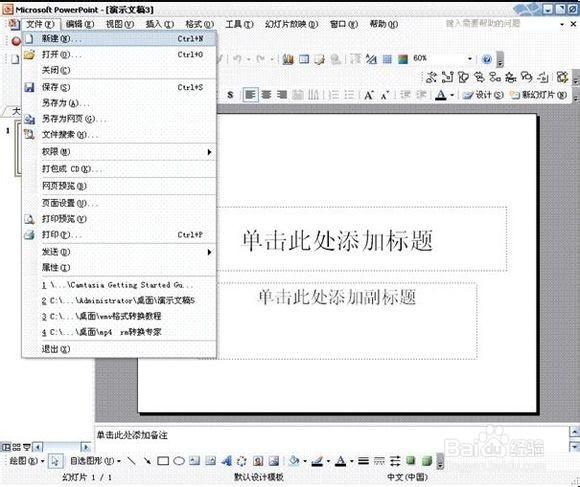Select the Arrow tool on Drawing toolbar
580x487 pixels.
(147, 461)
